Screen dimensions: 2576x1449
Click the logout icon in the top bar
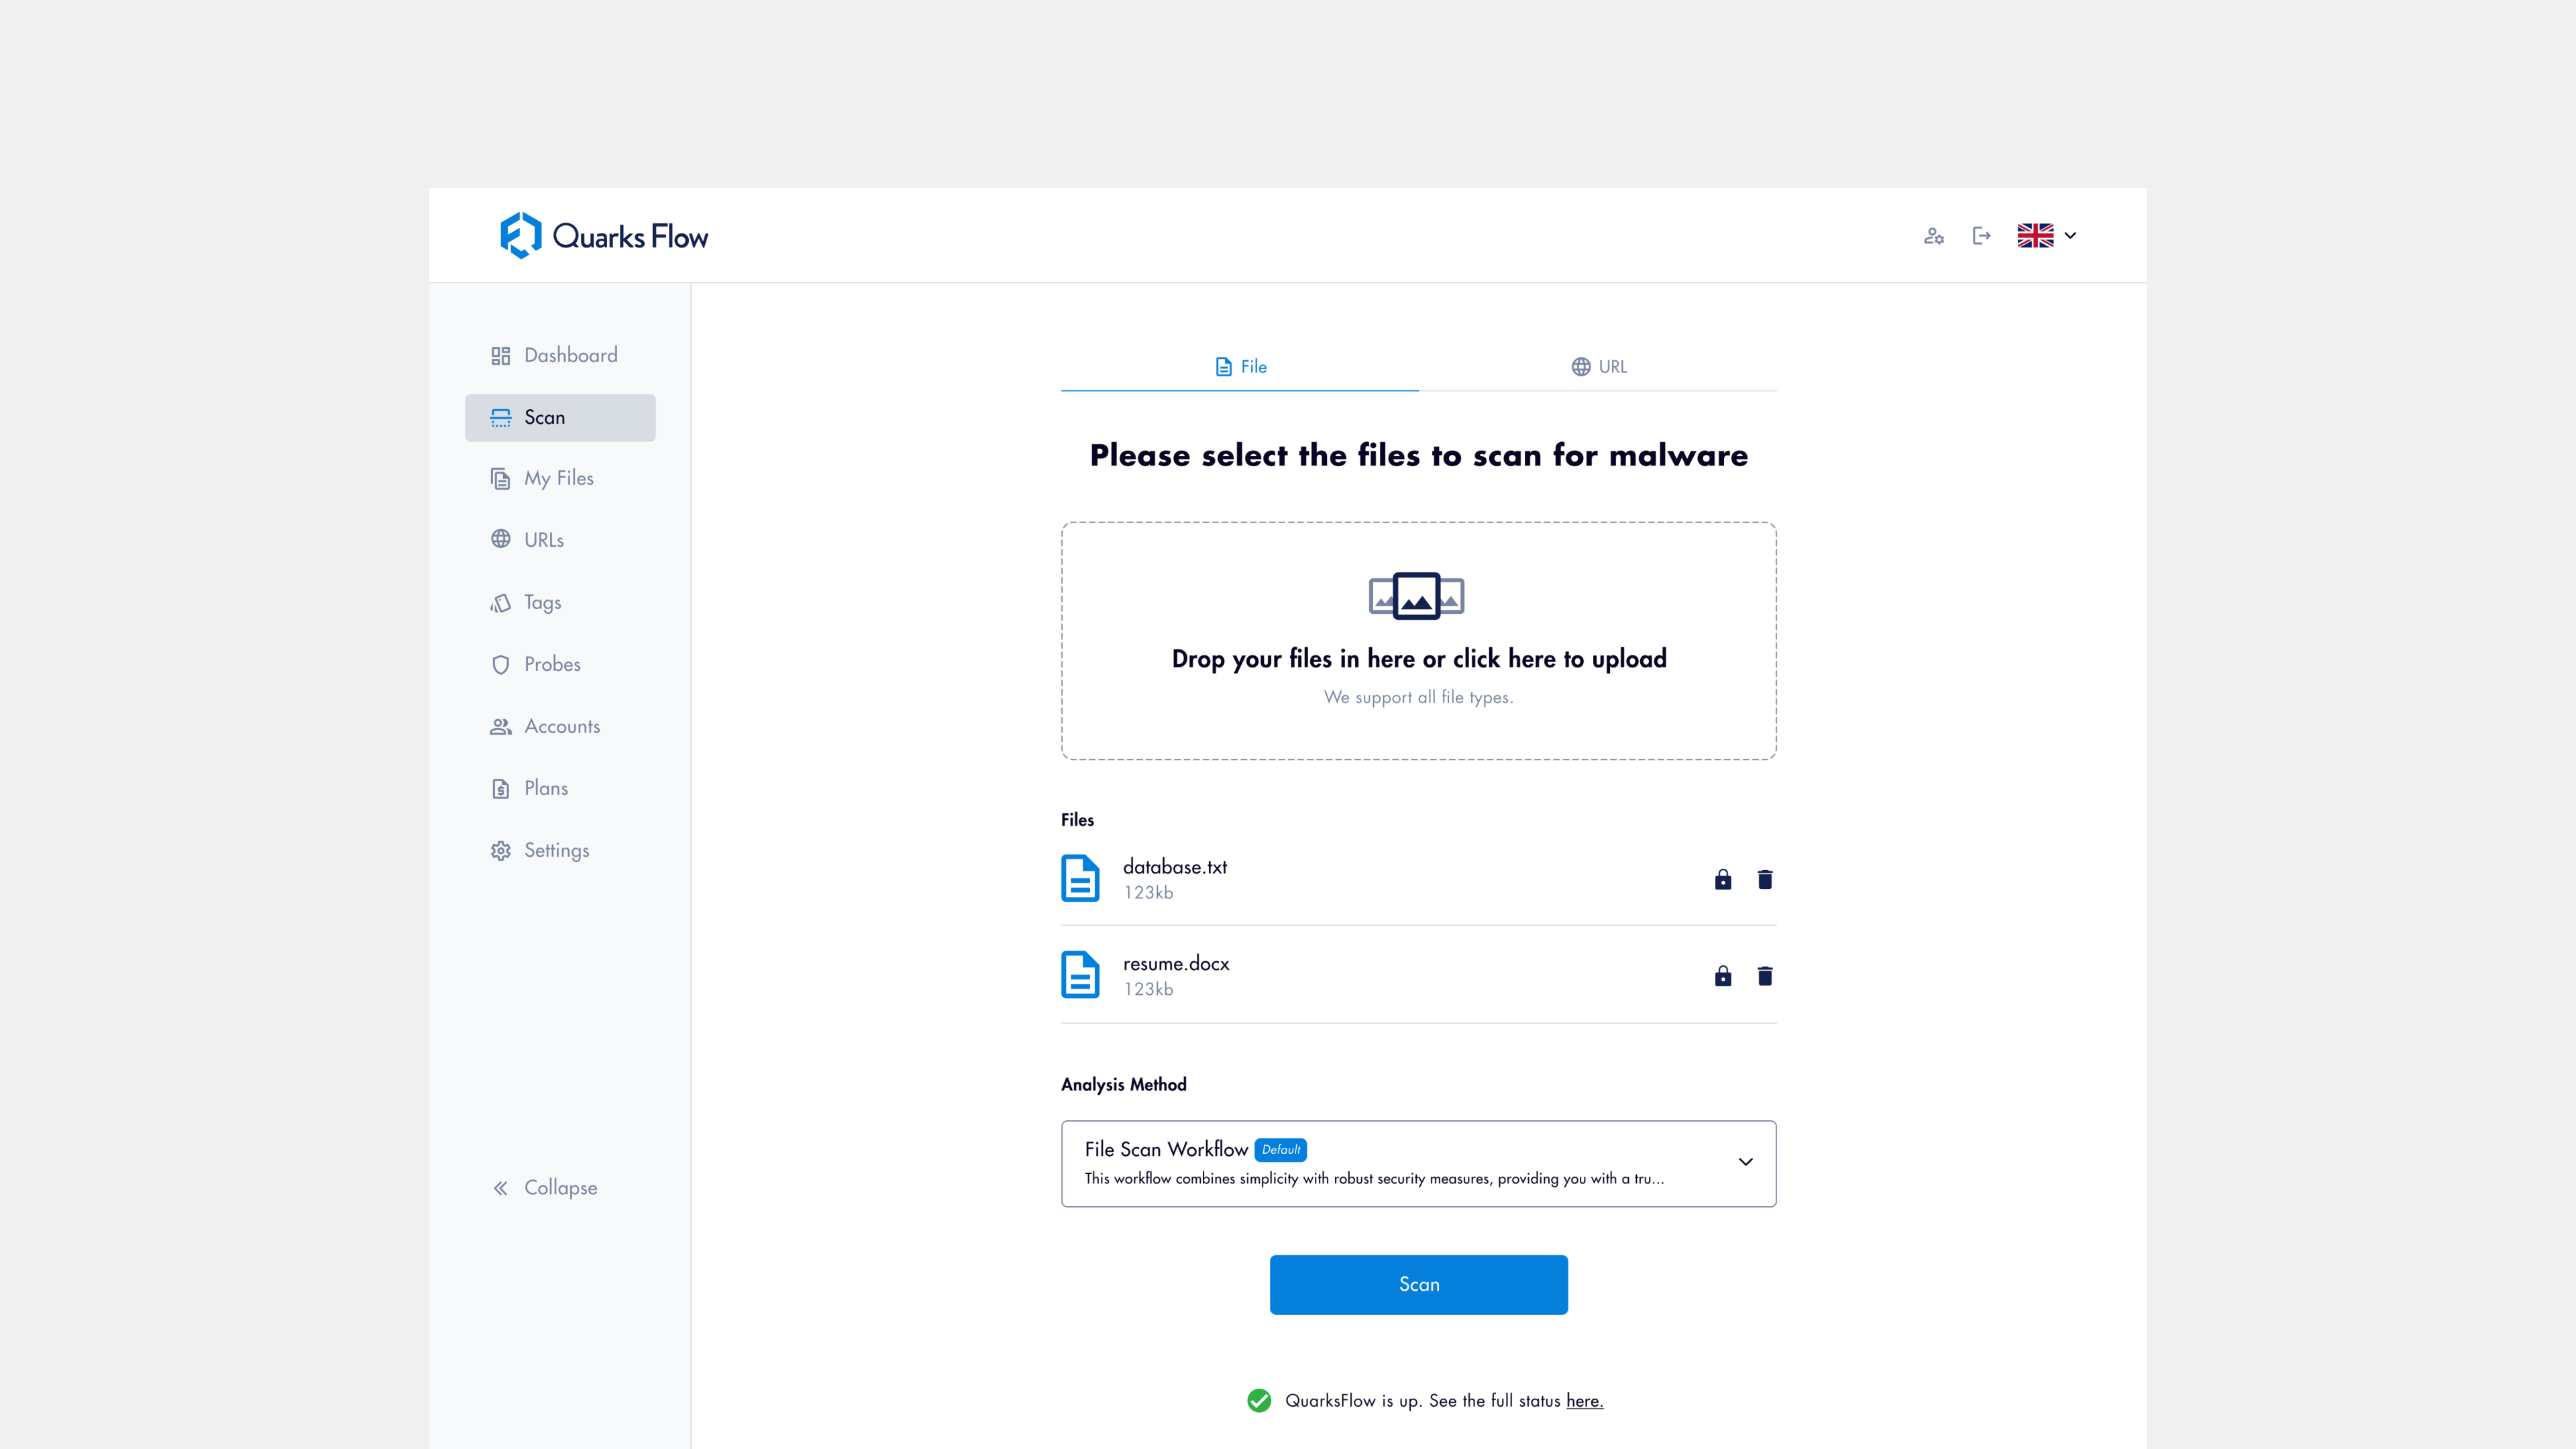pyautogui.click(x=1982, y=236)
